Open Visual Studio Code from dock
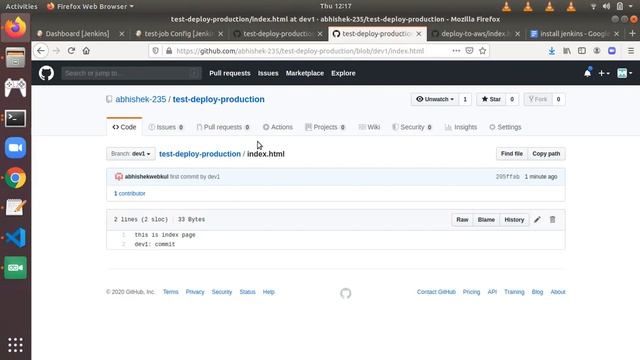The width and height of the screenshot is (640, 360). (x=16, y=238)
